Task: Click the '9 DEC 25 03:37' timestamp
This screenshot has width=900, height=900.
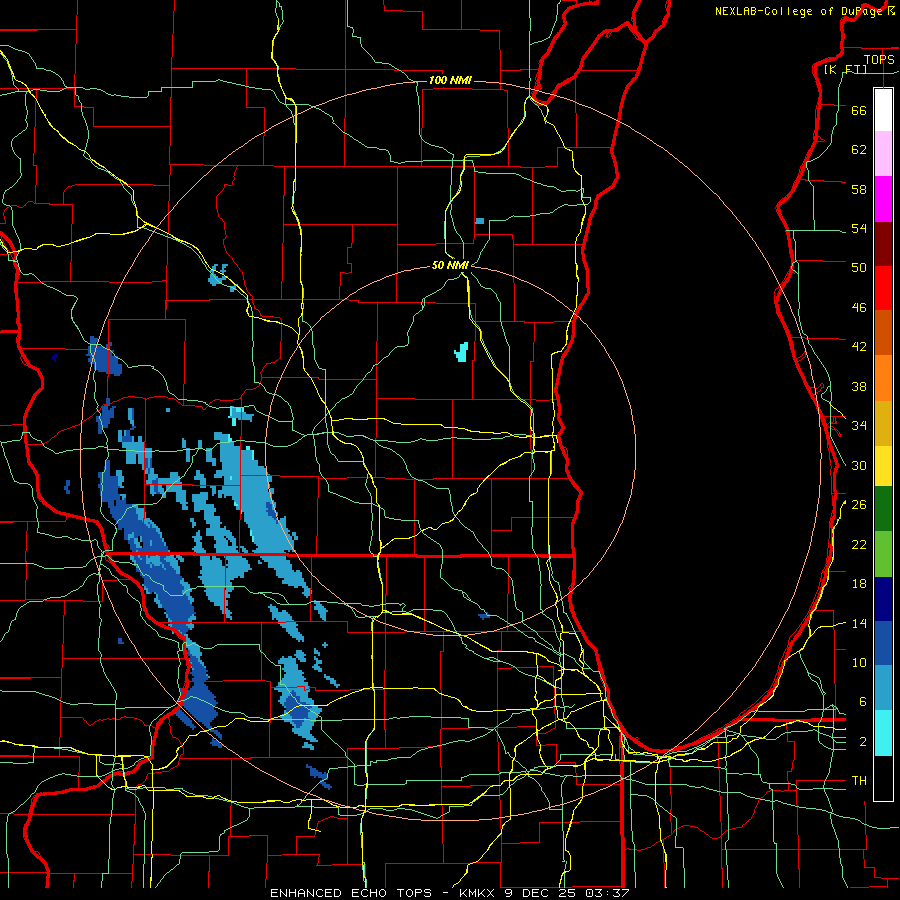Action: click(567, 893)
